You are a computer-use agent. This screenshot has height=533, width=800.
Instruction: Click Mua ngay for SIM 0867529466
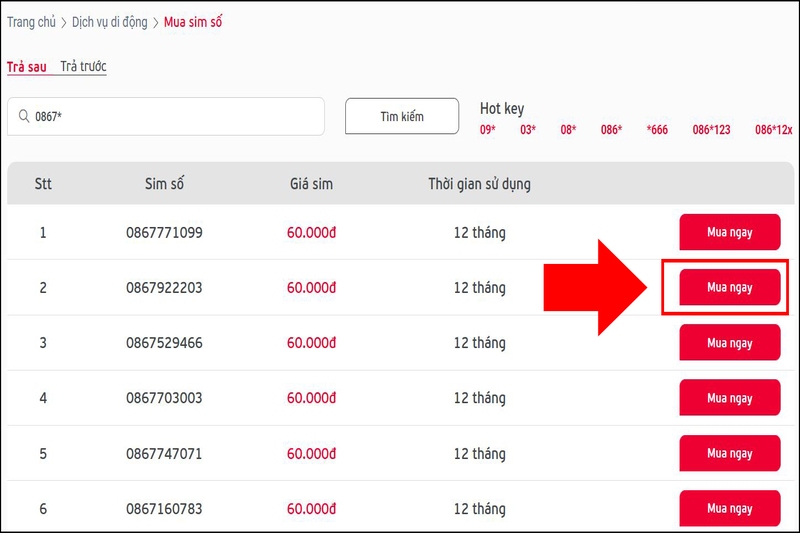click(x=729, y=343)
